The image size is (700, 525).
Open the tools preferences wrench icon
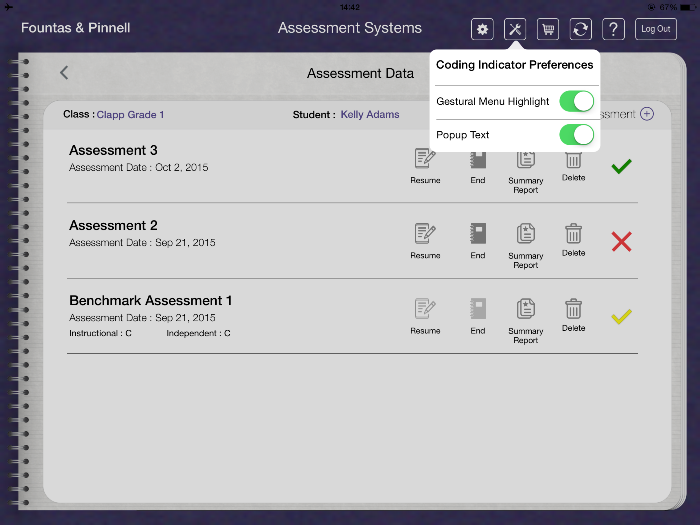pos(515,29)
